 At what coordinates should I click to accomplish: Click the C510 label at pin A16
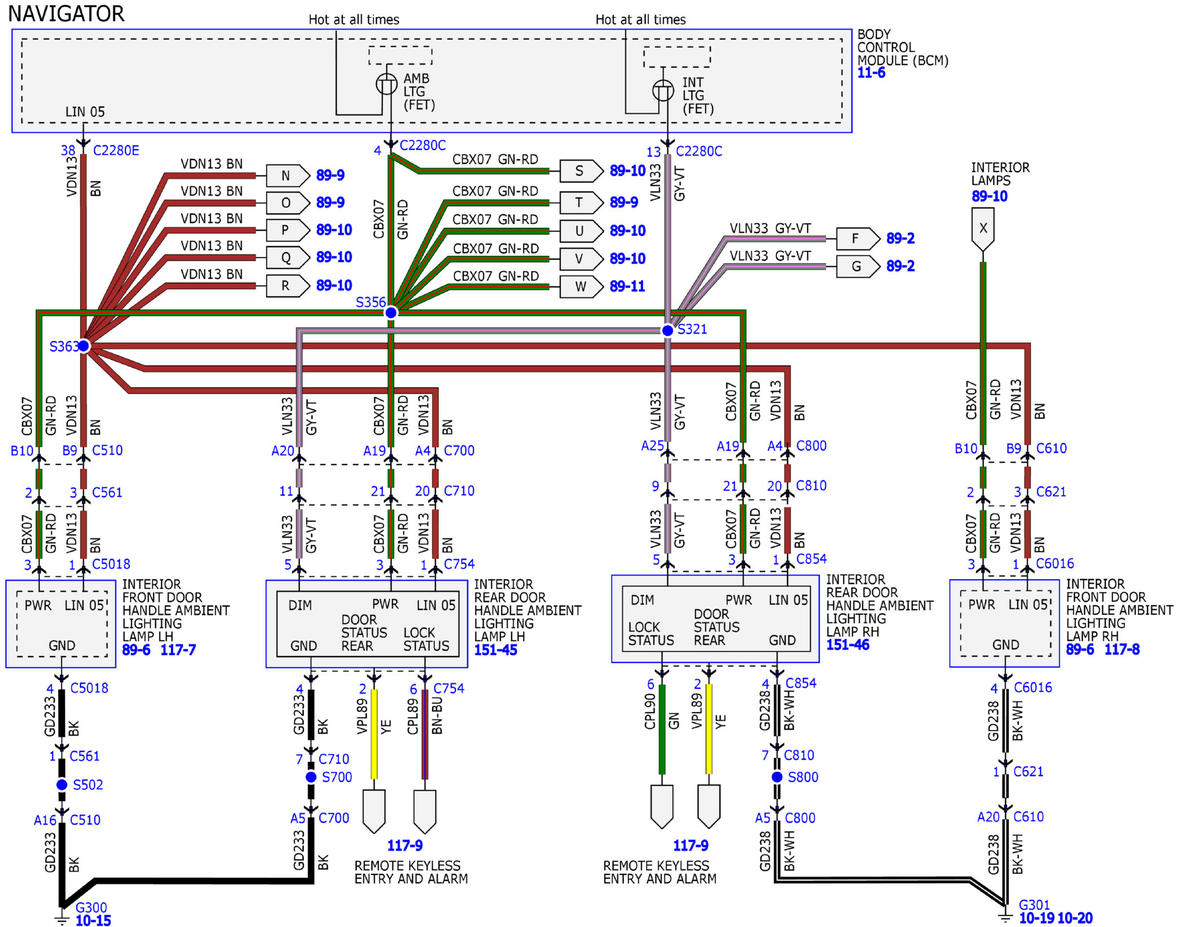click(x=85, y=820)
